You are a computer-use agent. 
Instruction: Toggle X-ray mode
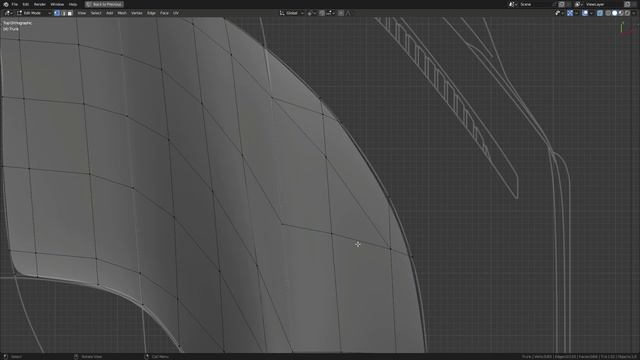tap(600, 13)
